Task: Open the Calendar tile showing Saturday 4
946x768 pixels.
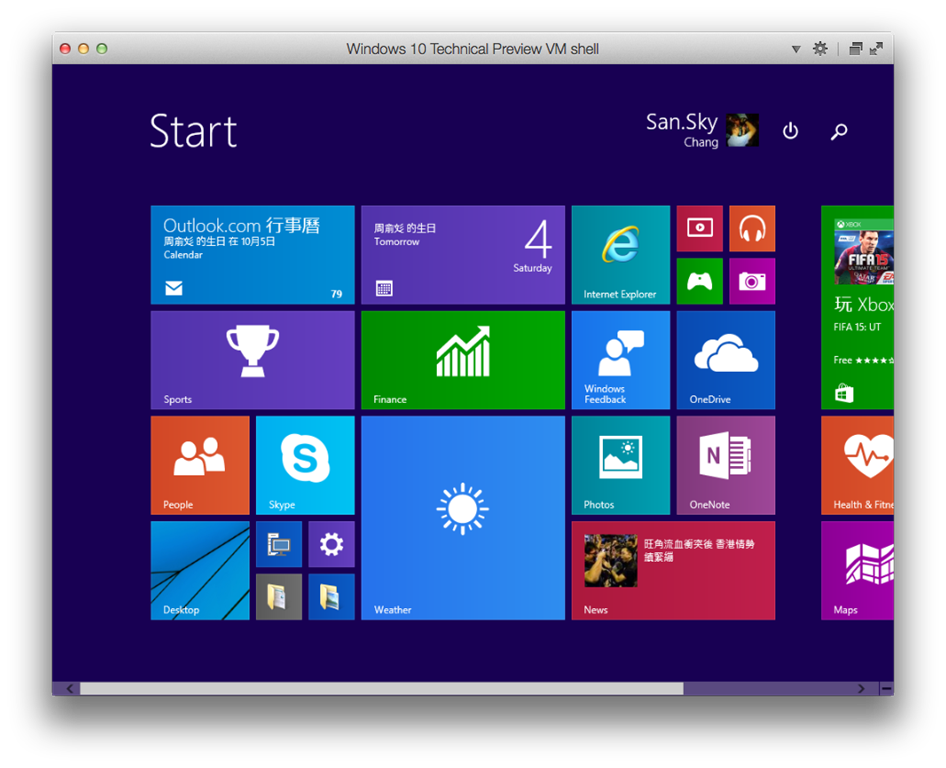Action: pyautogui.click(x=463, y=255)
